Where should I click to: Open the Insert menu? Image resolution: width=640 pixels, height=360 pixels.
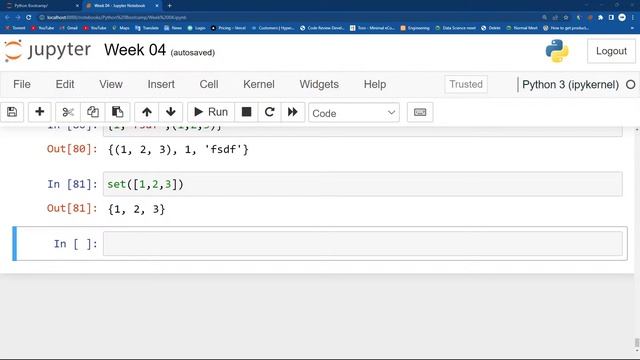pos(161,84)
